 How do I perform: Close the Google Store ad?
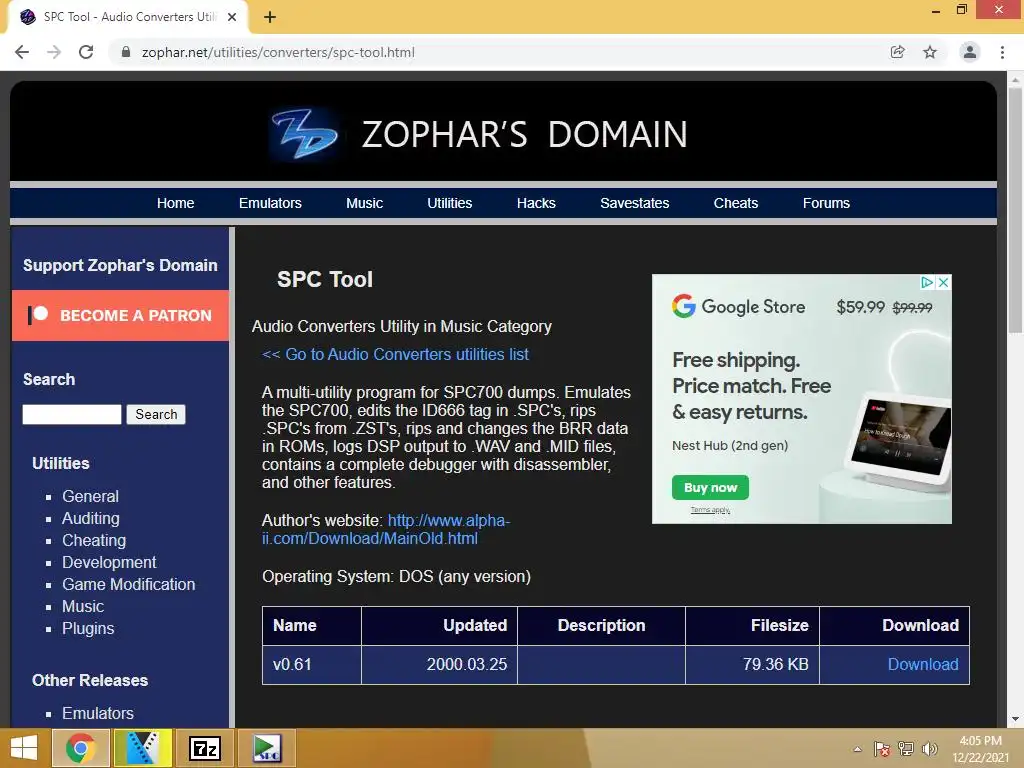pyautogui.click(x=943, y=282)
